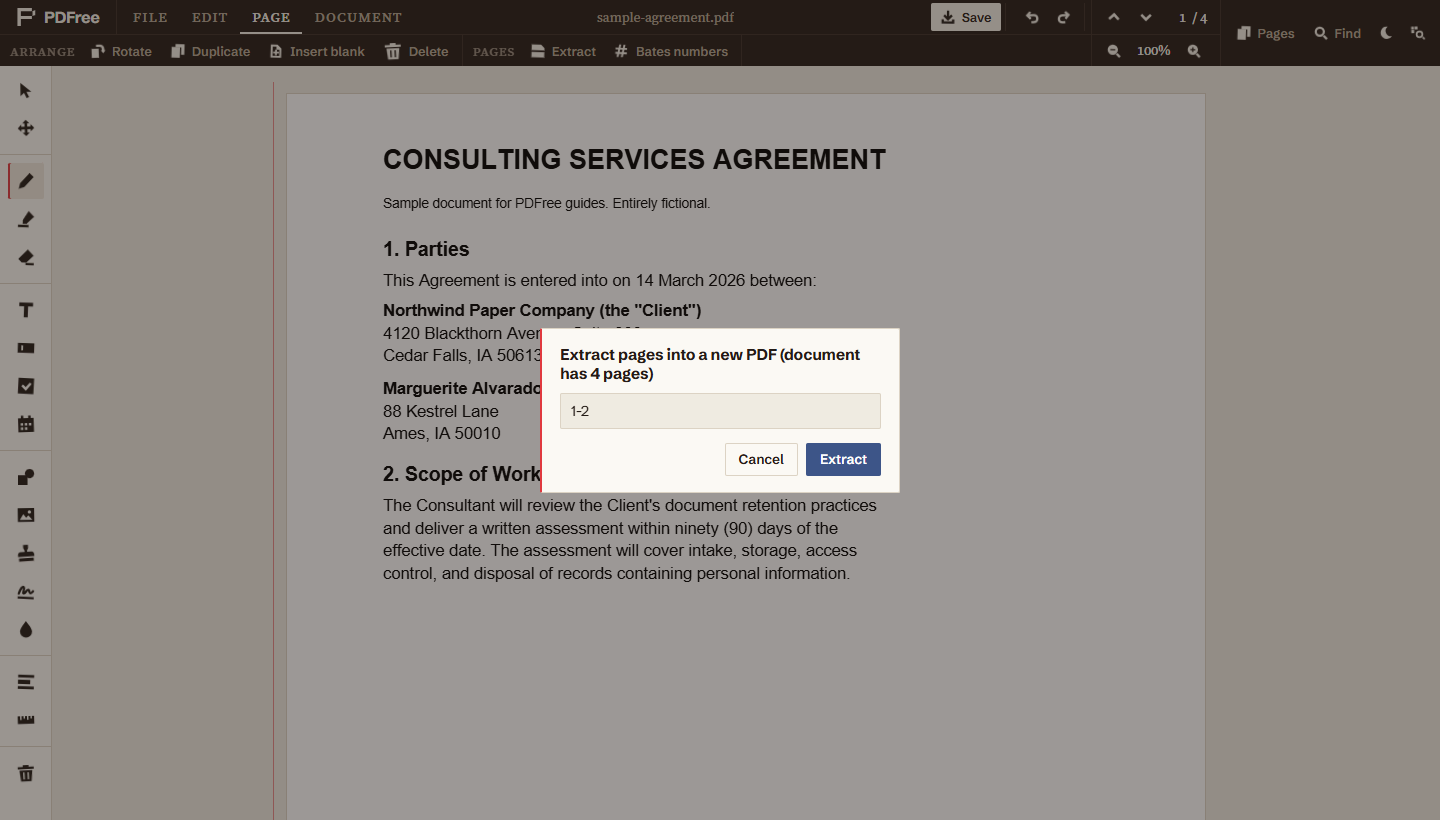
Task: Click Insert blank page
Action: [317, 51]
